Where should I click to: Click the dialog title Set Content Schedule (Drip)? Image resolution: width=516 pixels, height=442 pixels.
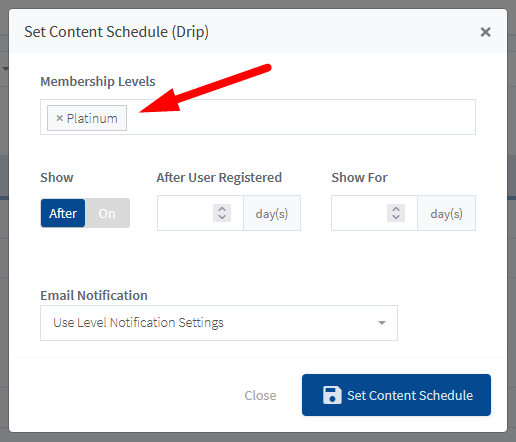[116, 32]
